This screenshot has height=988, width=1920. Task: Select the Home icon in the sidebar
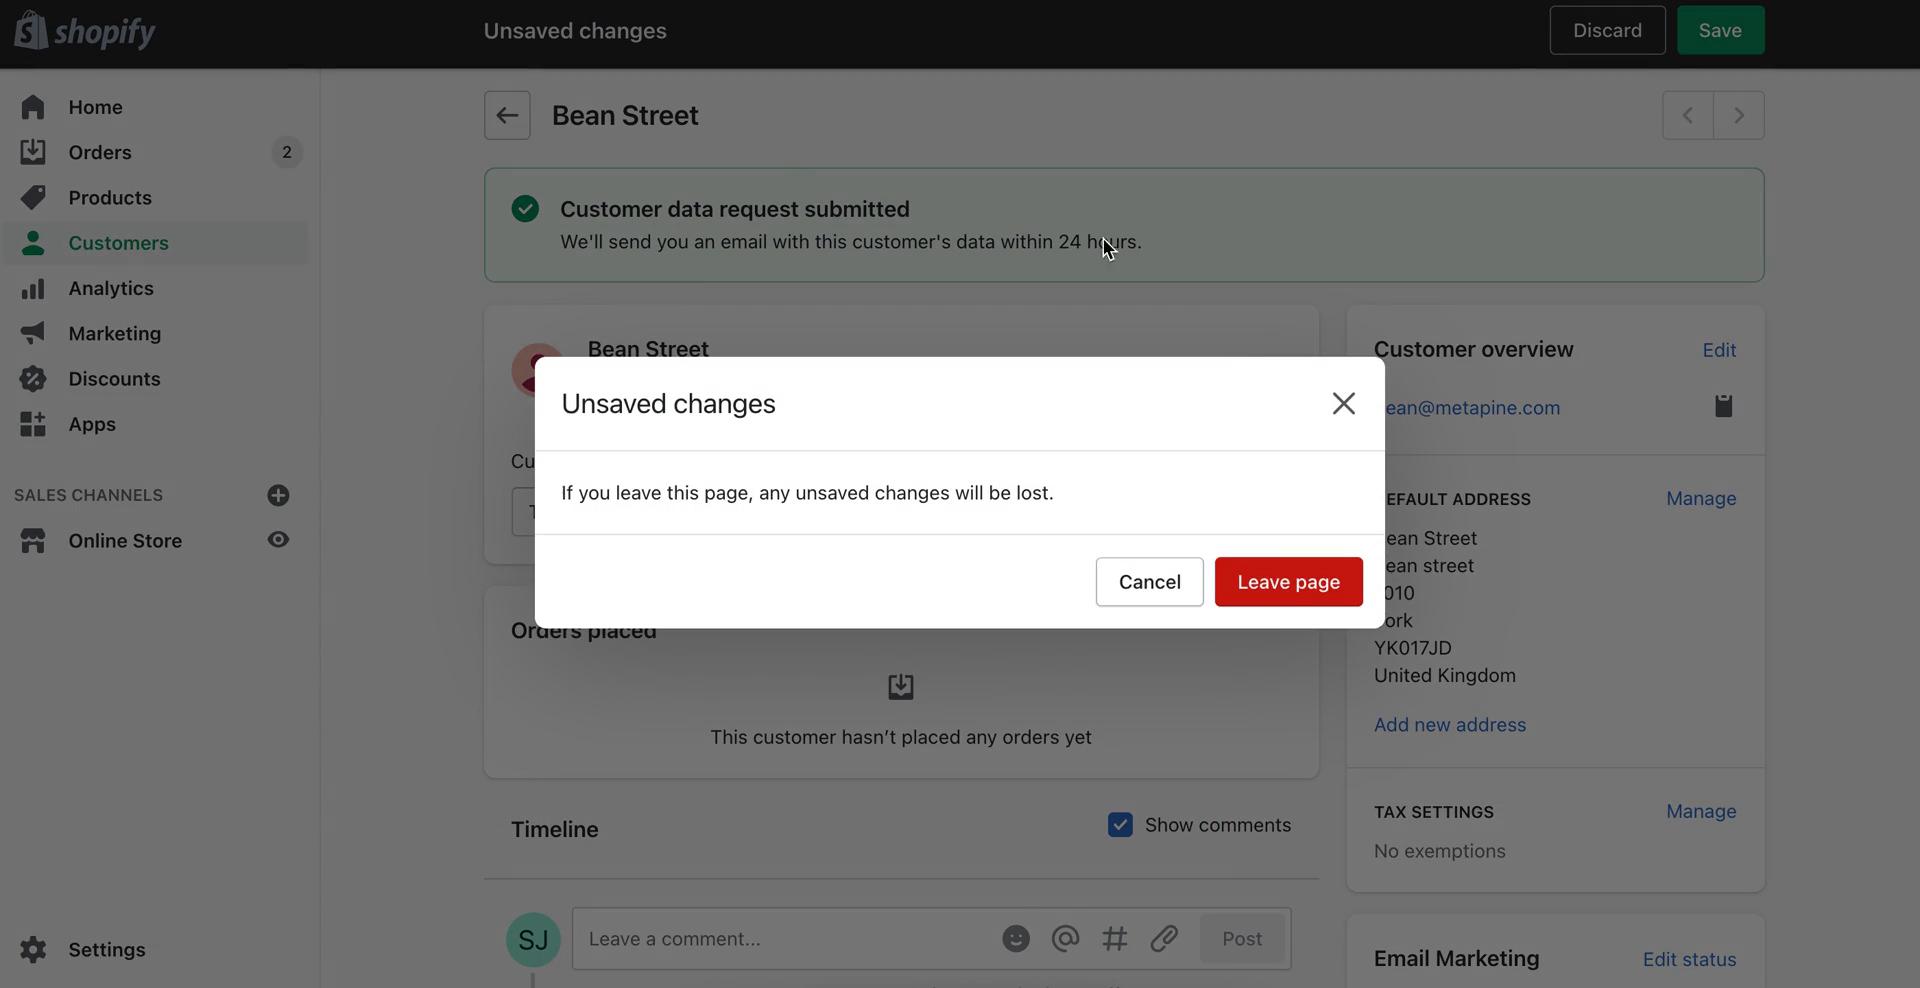33,107
